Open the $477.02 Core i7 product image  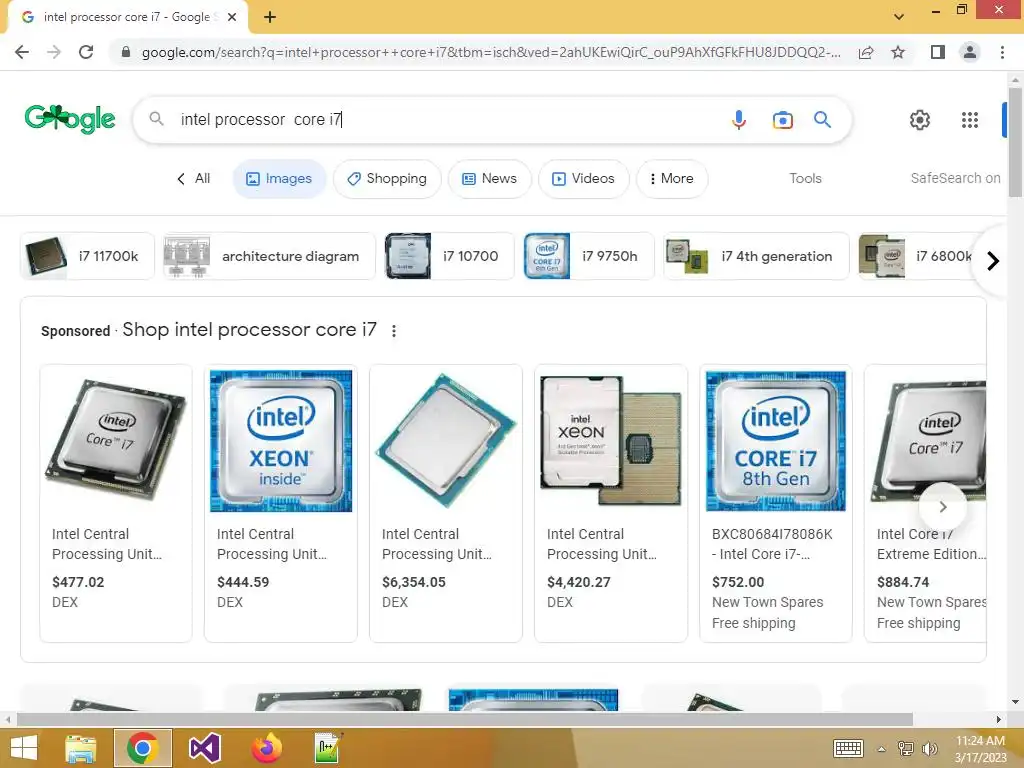coord(116,441)
